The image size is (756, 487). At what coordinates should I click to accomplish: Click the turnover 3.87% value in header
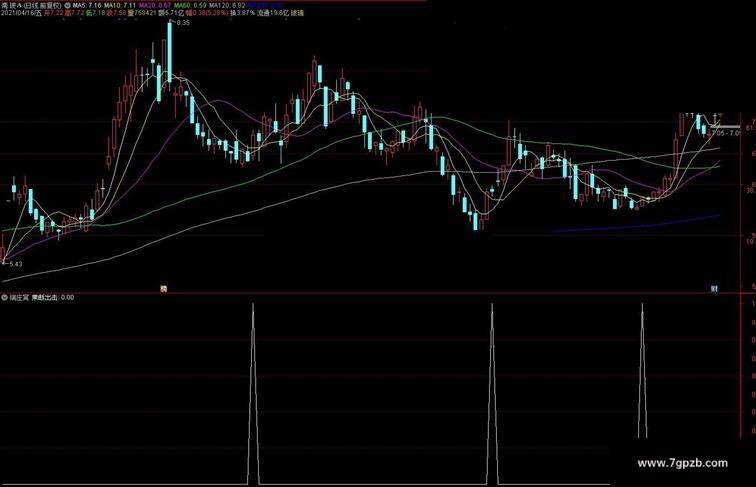(246, 13)
